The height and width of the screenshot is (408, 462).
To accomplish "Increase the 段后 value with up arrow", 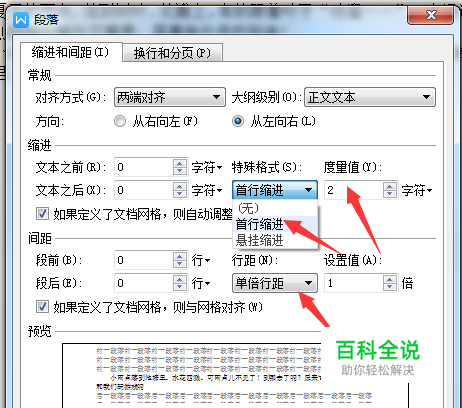I will (180, 279).
